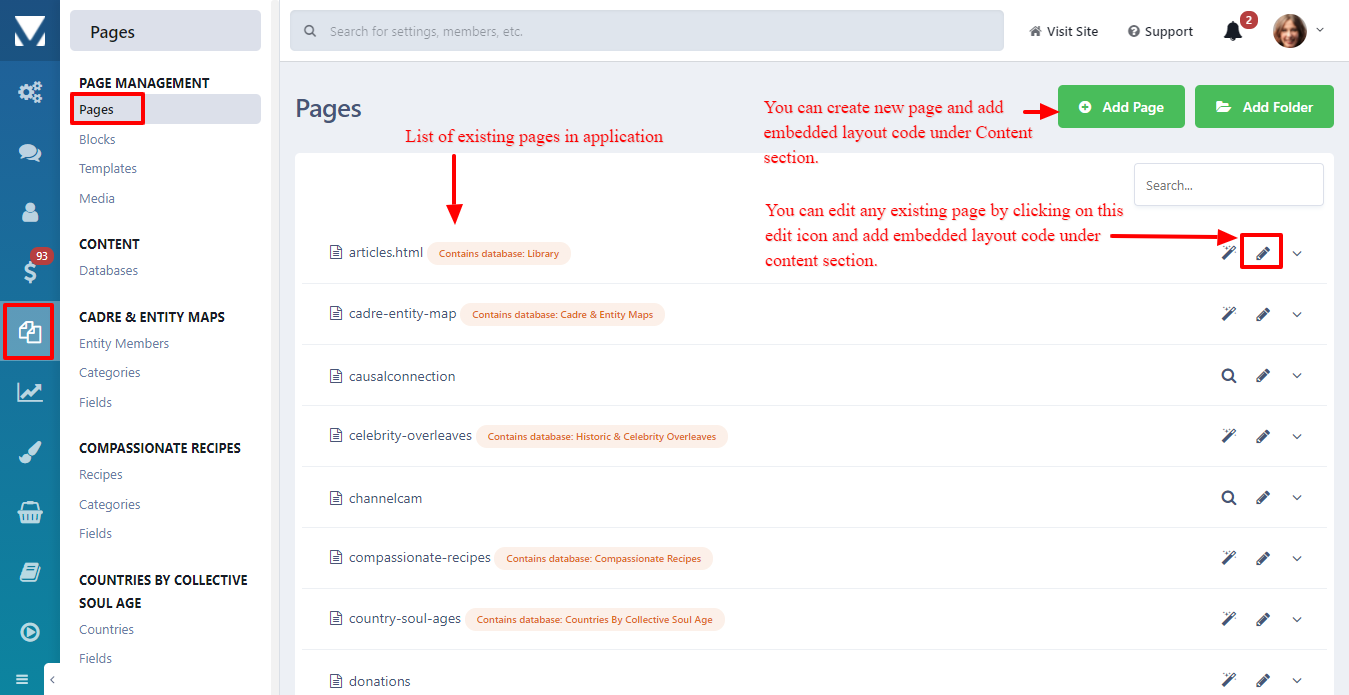Expand options dropdown for cadre-entity-map
Image resolution: width=1349 pixels, height=695 pixels.
(x=1297, y=315)
